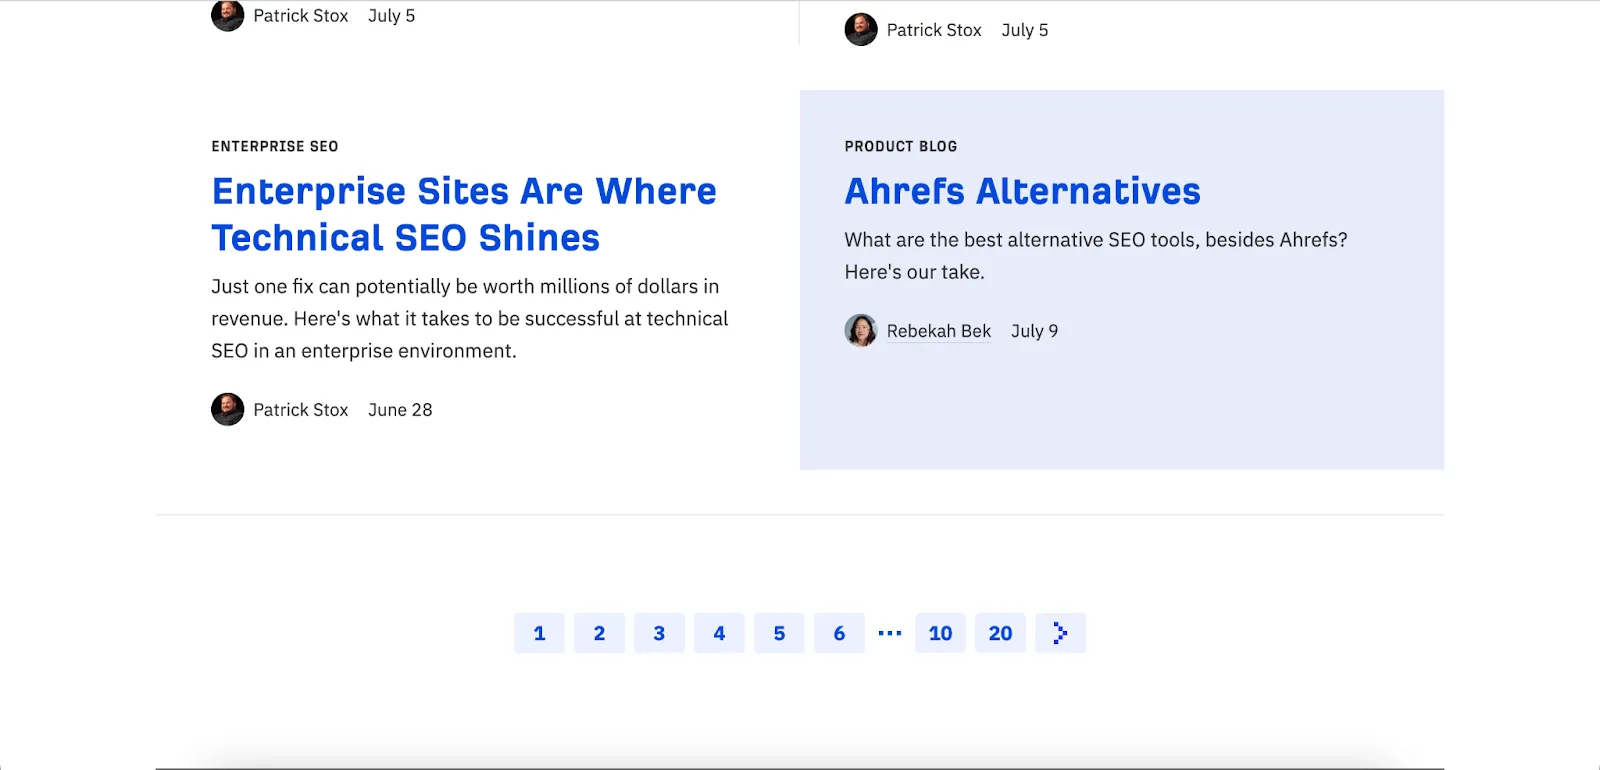1600x770 pixels.
Task: Open page 2 in pagination
Action: pyautogui.click(x=599, y=633)
